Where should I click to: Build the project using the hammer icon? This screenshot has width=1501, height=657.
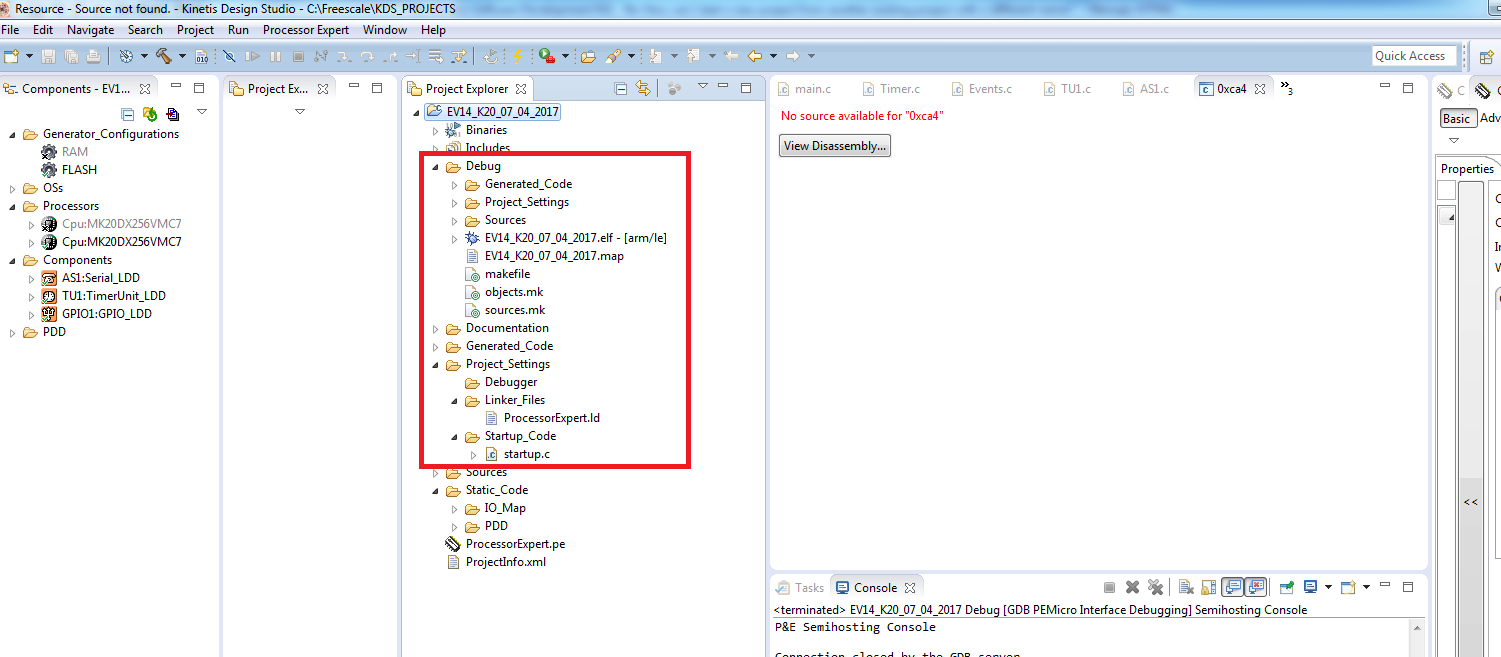pyautogui.click(x=163, y=56)
